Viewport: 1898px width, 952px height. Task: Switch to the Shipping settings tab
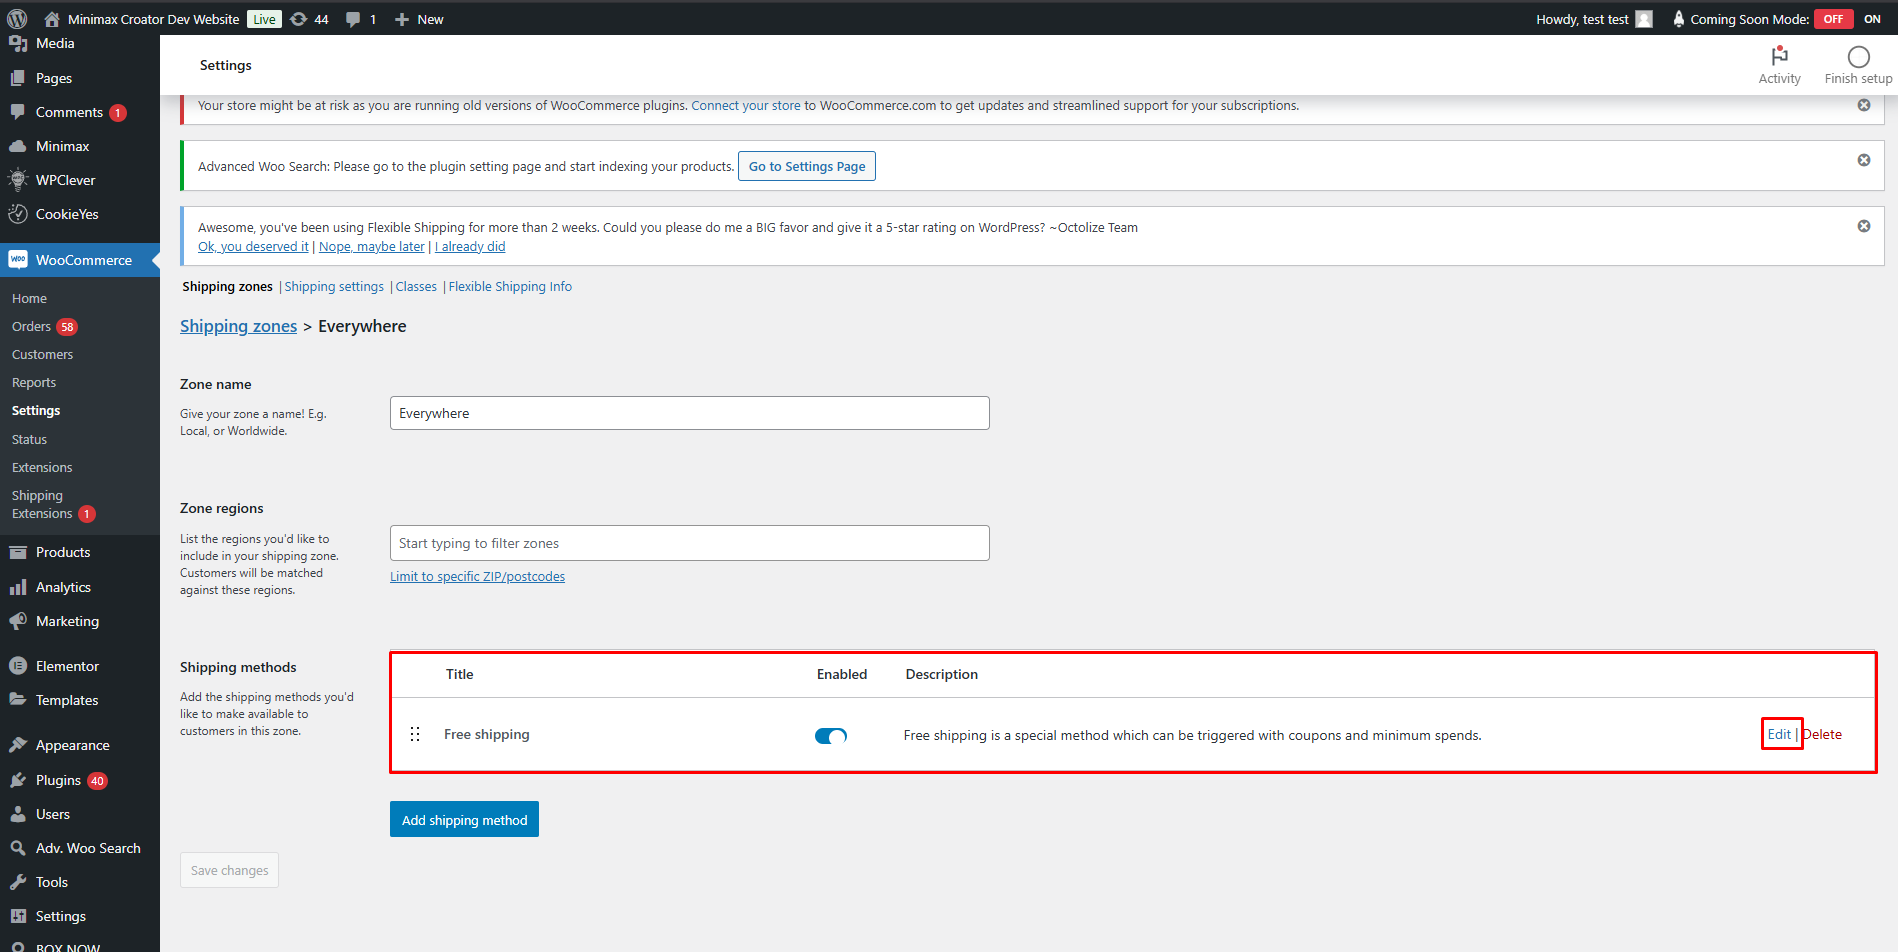pos(334,286)
